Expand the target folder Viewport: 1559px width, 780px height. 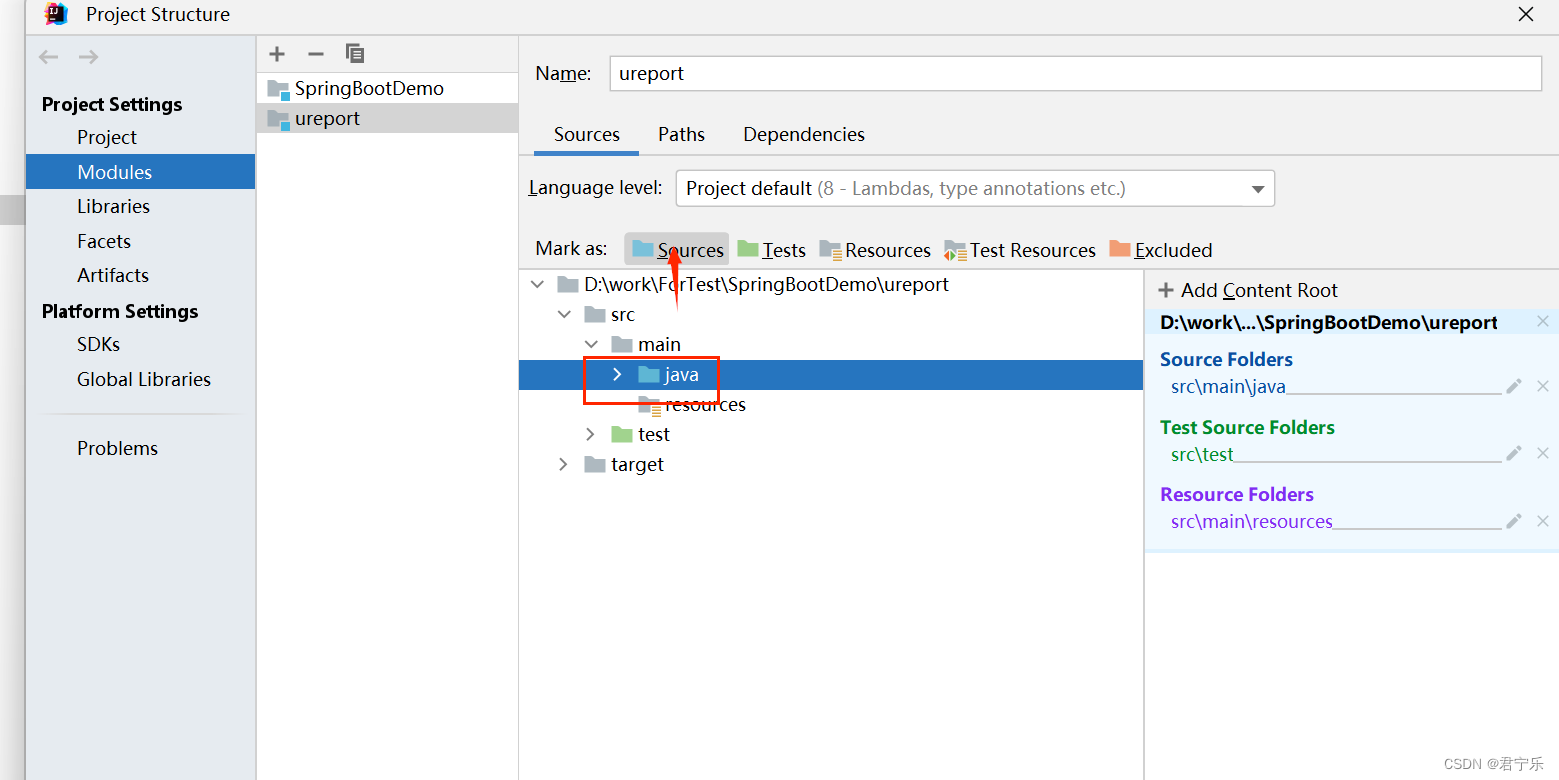(563, 464)
